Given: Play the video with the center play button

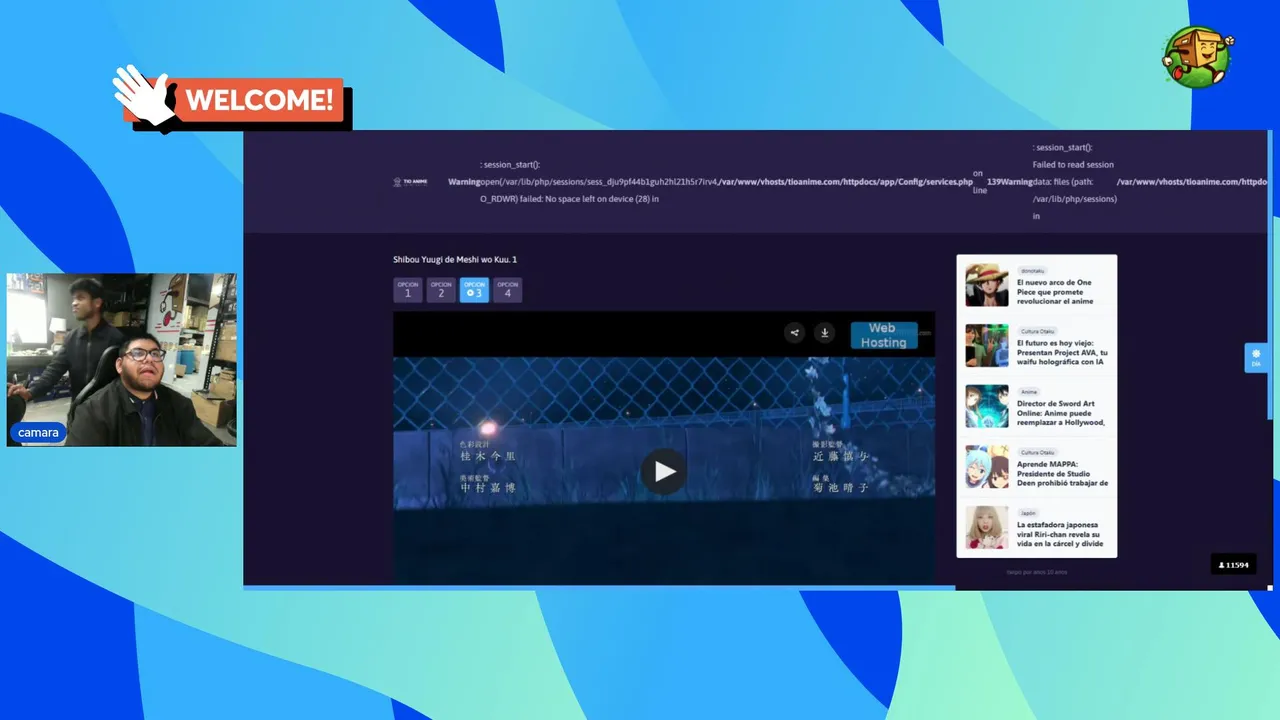Looking at the screenshot, I should [664, 471].
